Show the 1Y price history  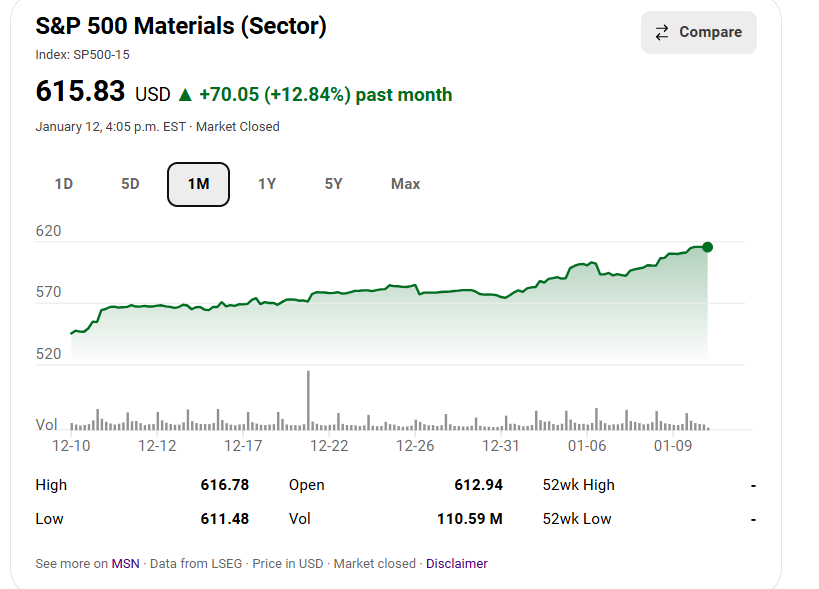click(x=267, y=184)
